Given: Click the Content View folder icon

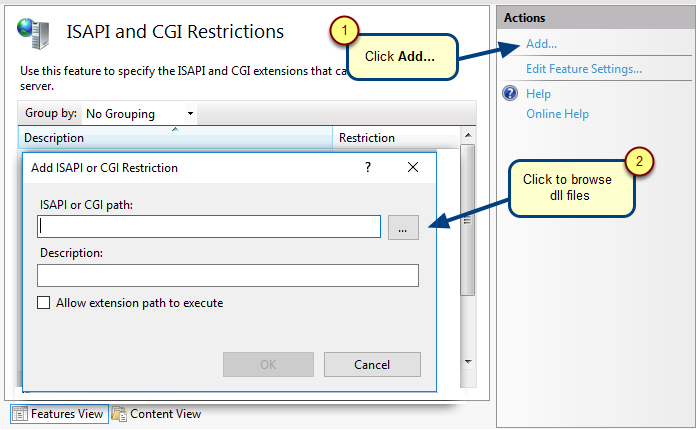Looking at the screenshot, I should coord(119,414).
